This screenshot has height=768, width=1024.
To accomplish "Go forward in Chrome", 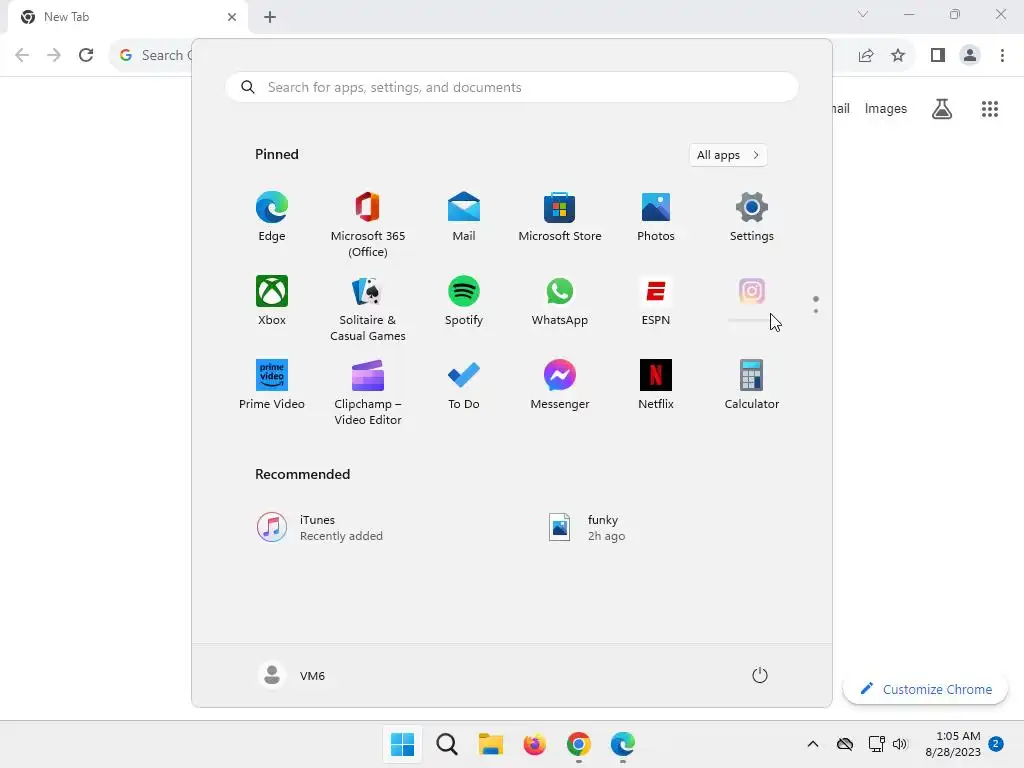I will pos(54,55).
